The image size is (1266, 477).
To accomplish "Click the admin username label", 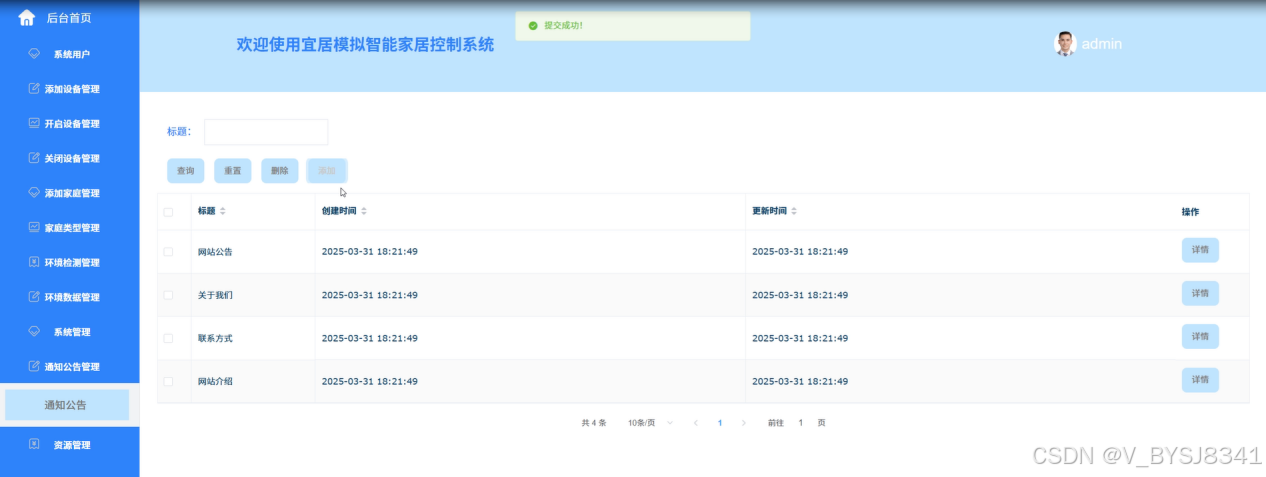I will (1102, 44).
